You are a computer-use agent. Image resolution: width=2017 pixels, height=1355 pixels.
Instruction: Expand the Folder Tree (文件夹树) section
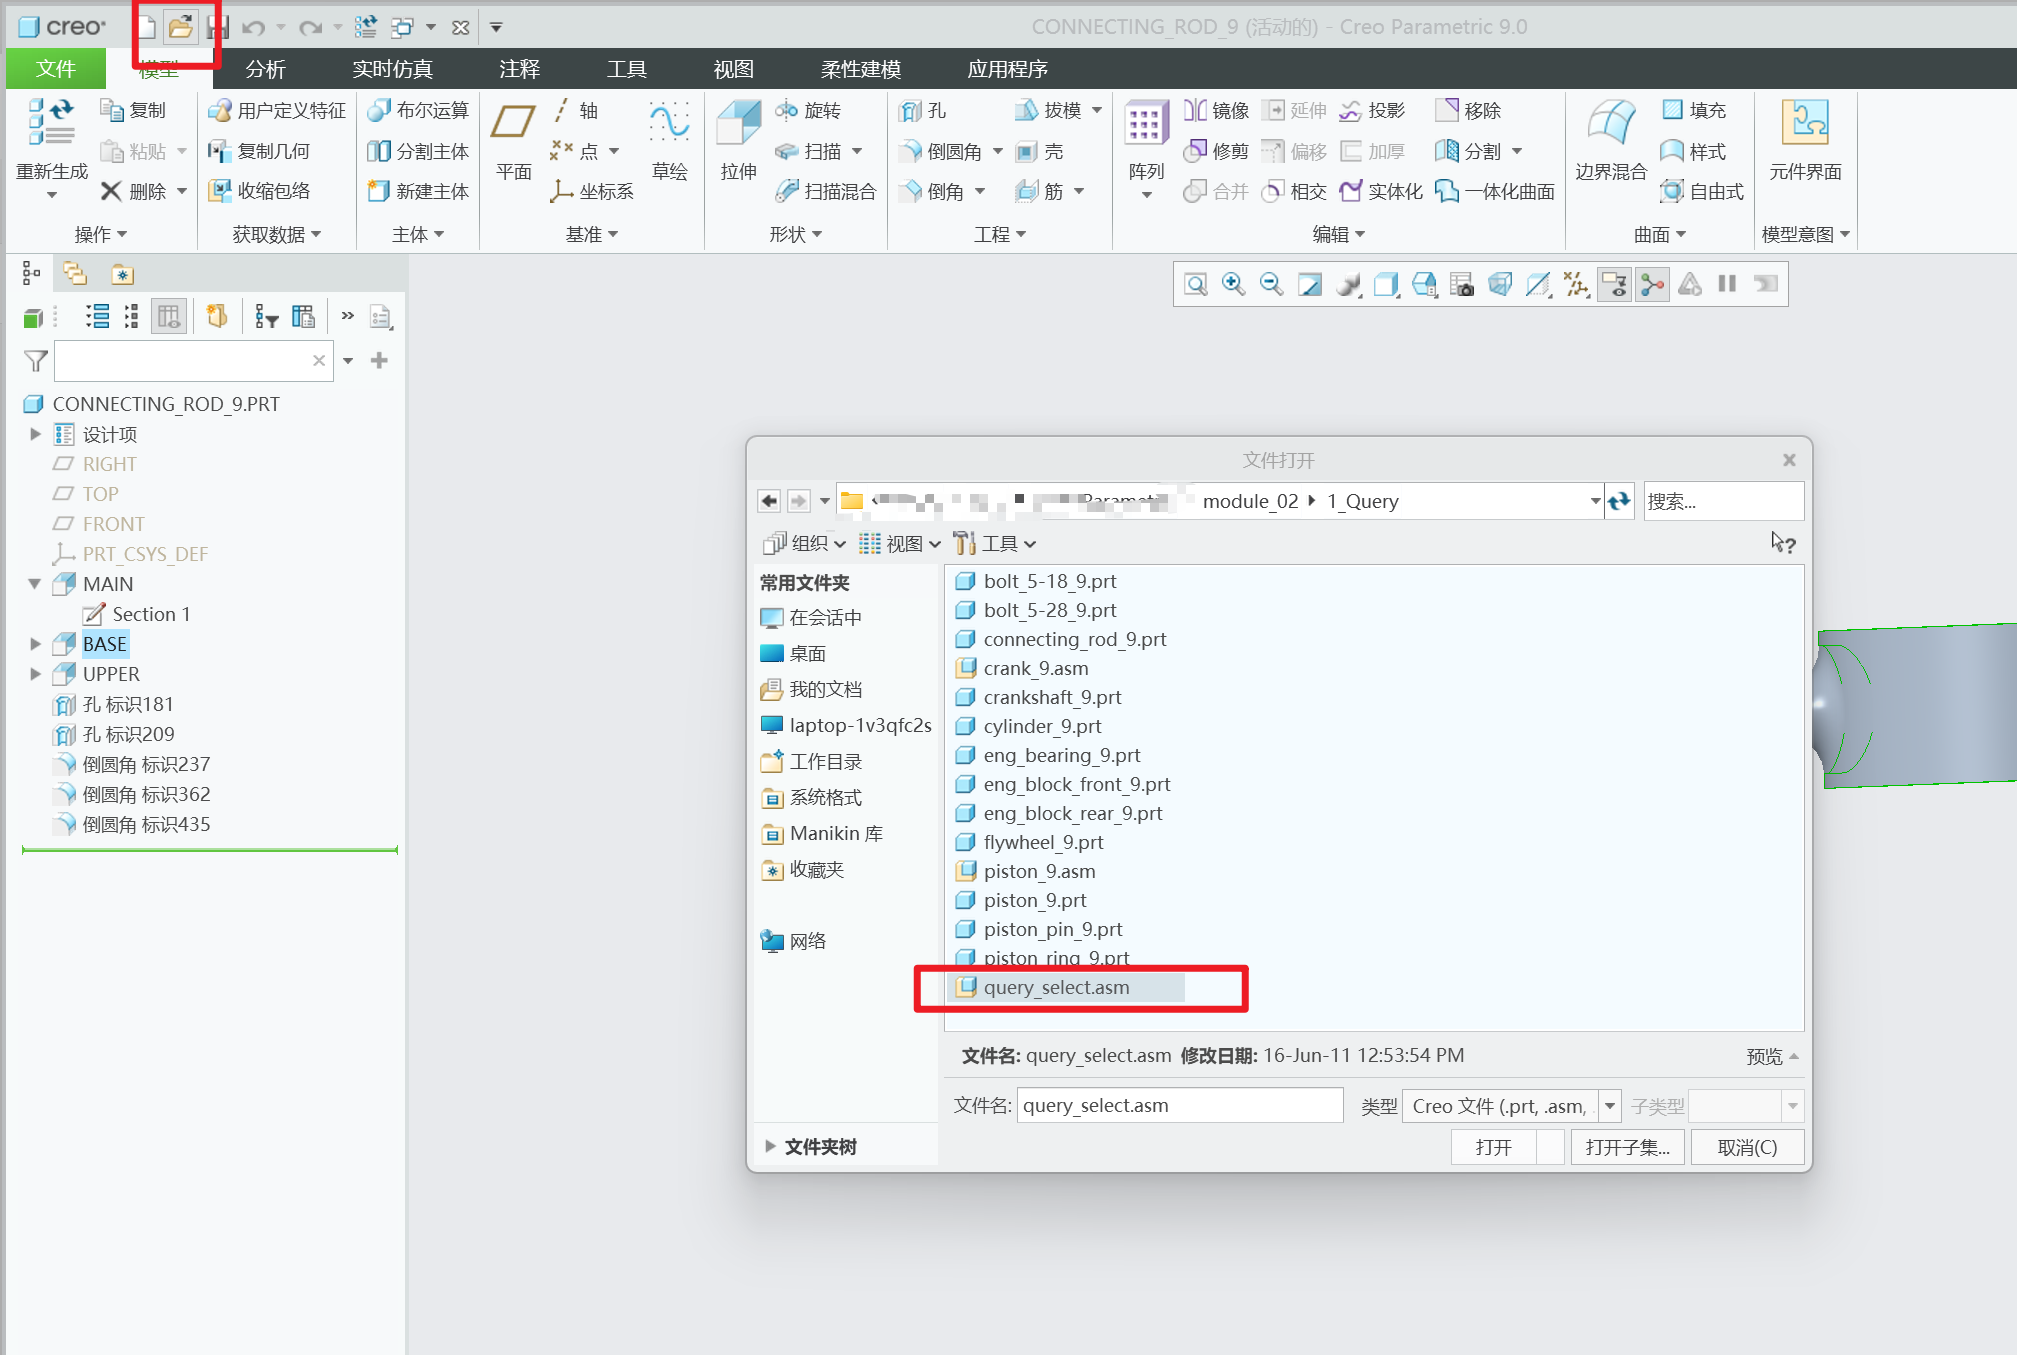pyautogui.click(x=770, y=1146)
